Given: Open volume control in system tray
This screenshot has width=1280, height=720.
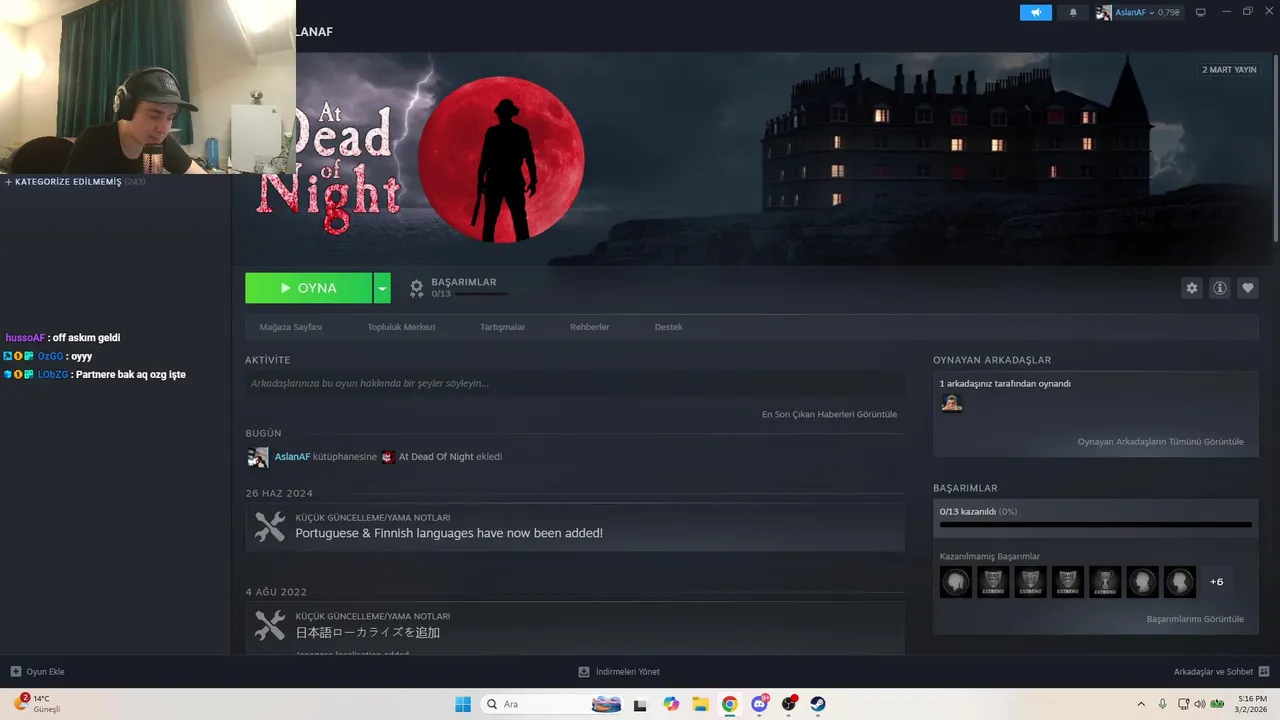Looking at the screenshot, I should [1200, 704].
